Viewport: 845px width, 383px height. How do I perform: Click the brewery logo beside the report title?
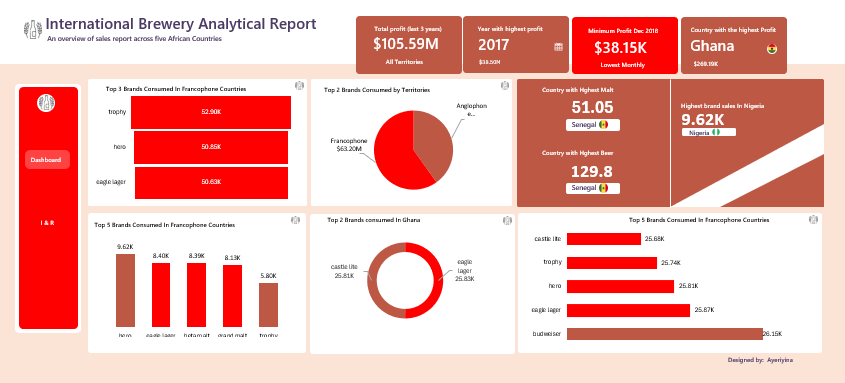click(x=33, y=29)
